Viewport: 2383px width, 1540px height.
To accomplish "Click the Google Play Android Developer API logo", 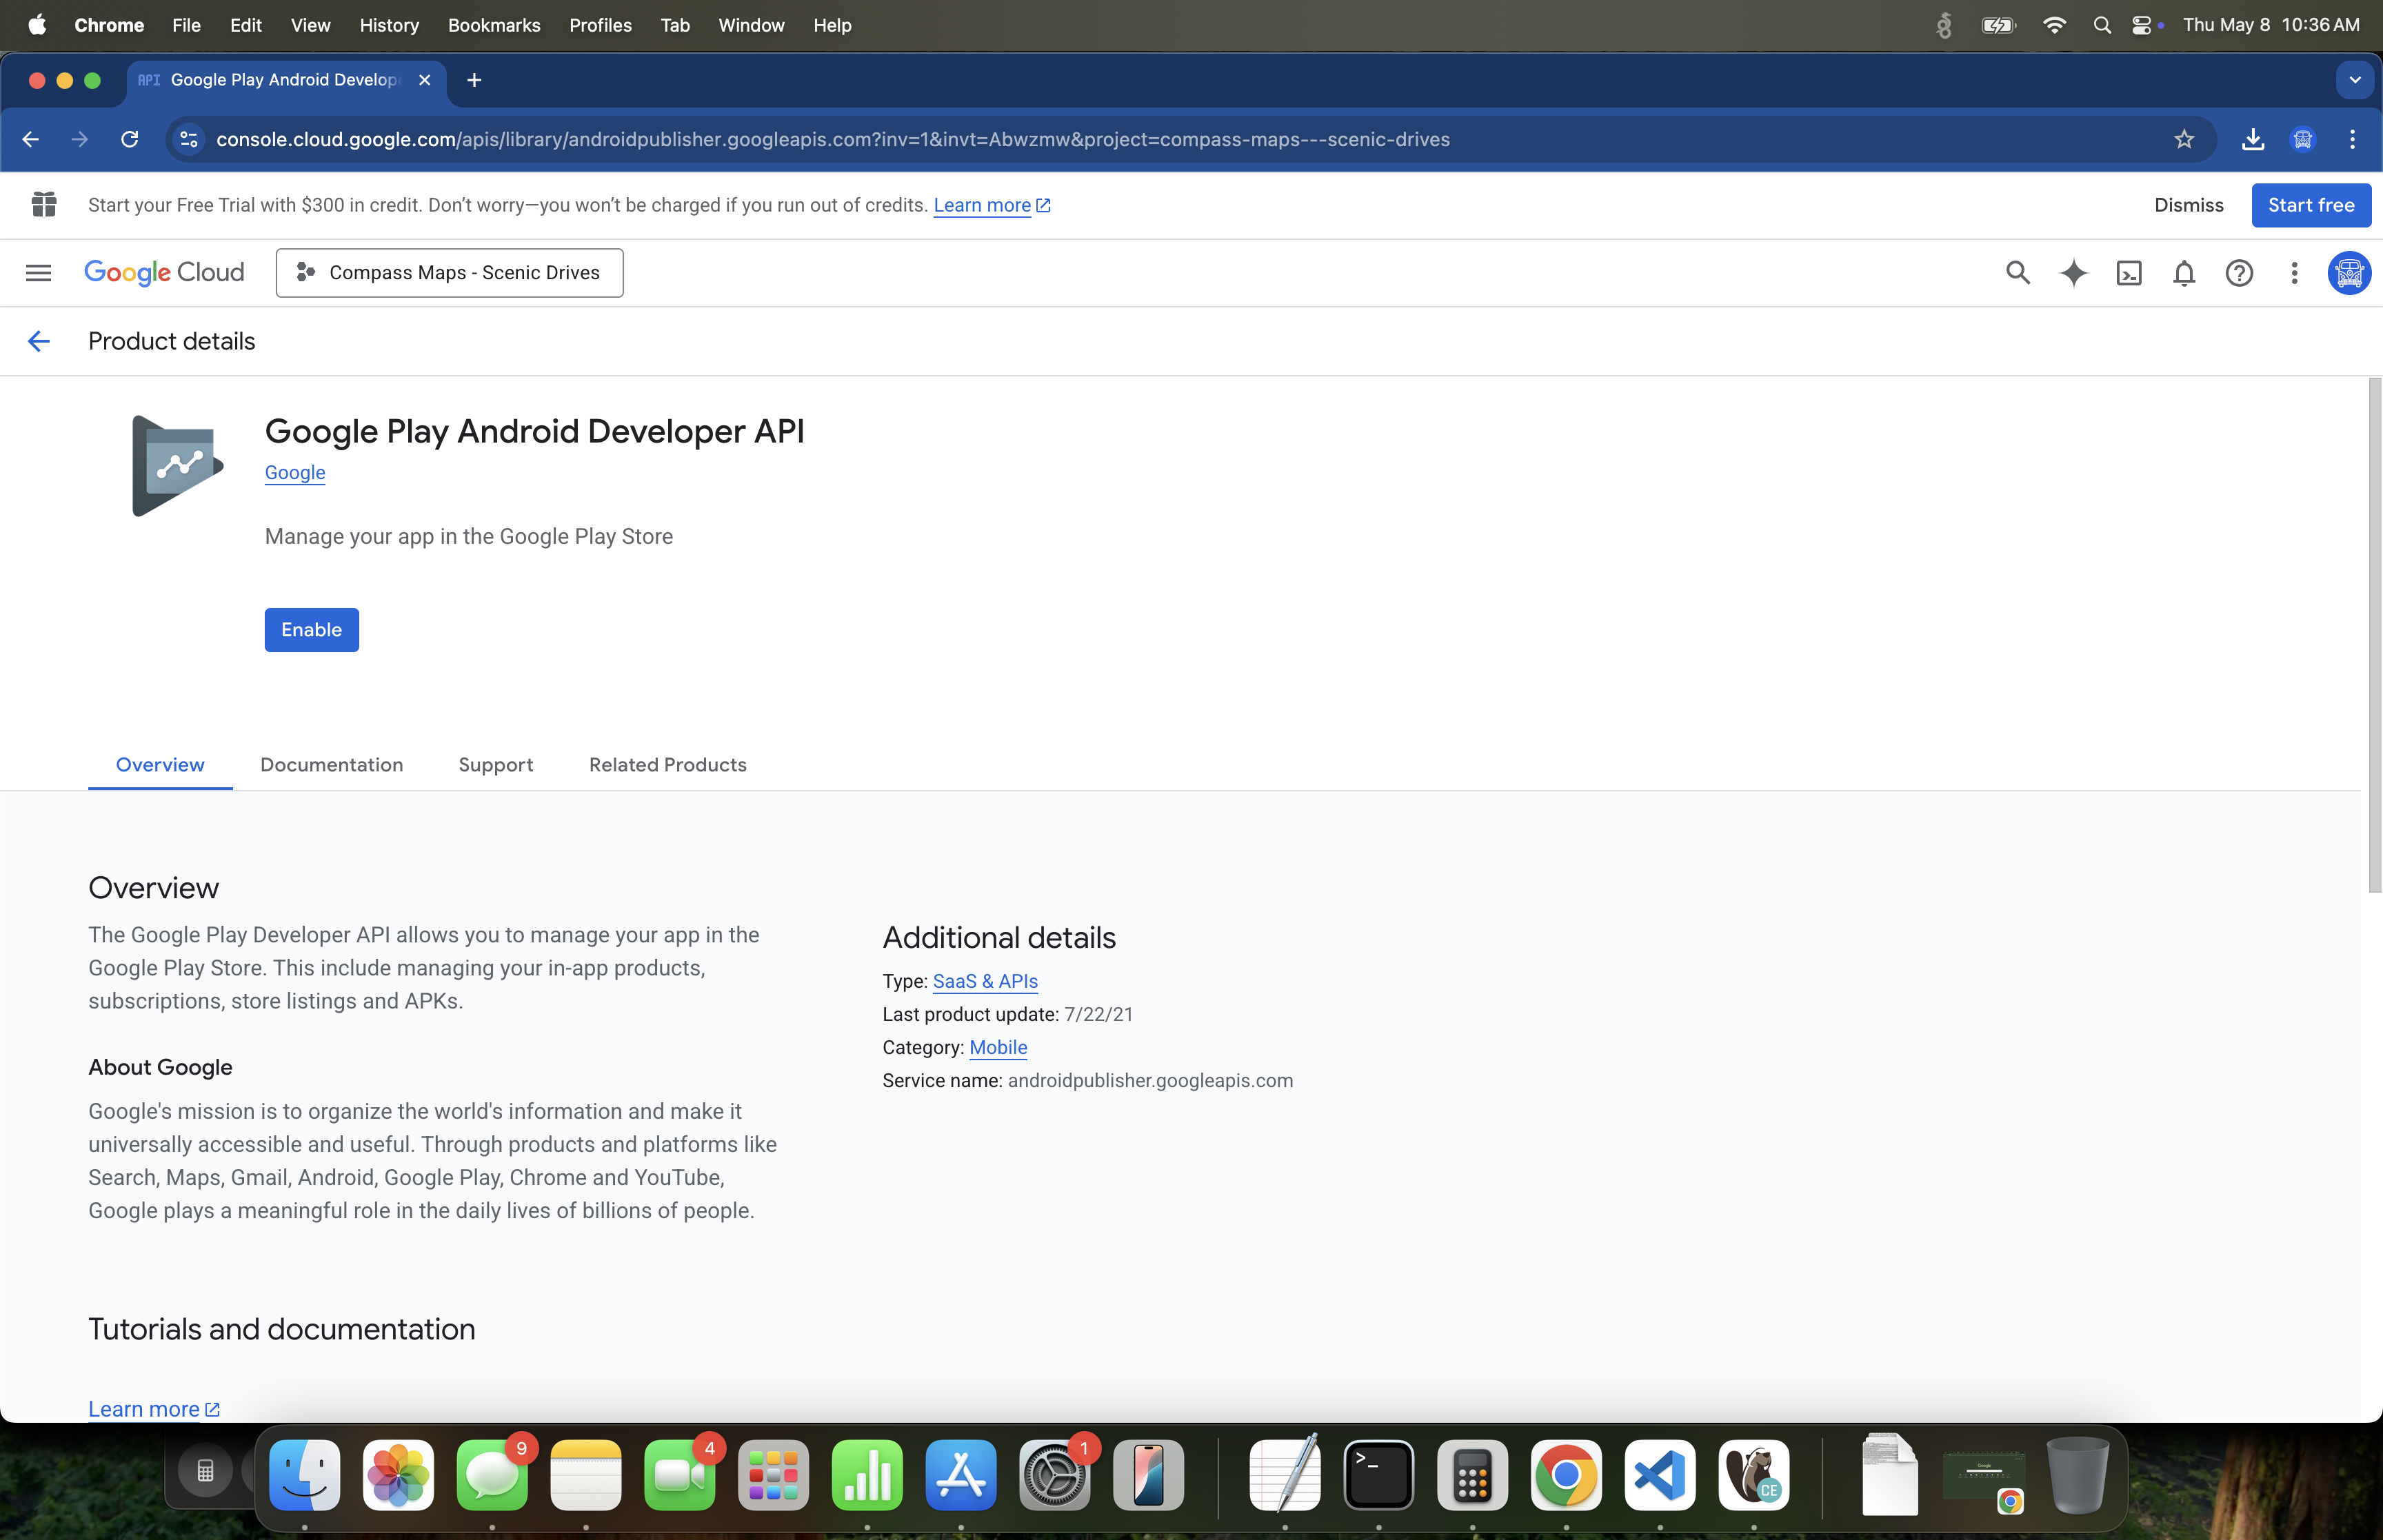I will click(178, 465).
